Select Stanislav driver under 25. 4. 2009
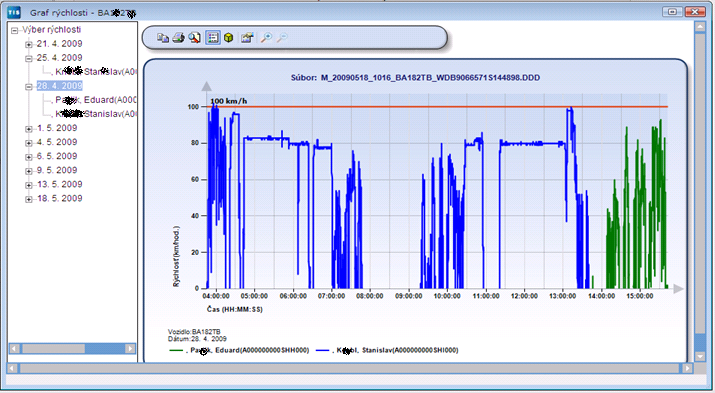 [96, 72]
